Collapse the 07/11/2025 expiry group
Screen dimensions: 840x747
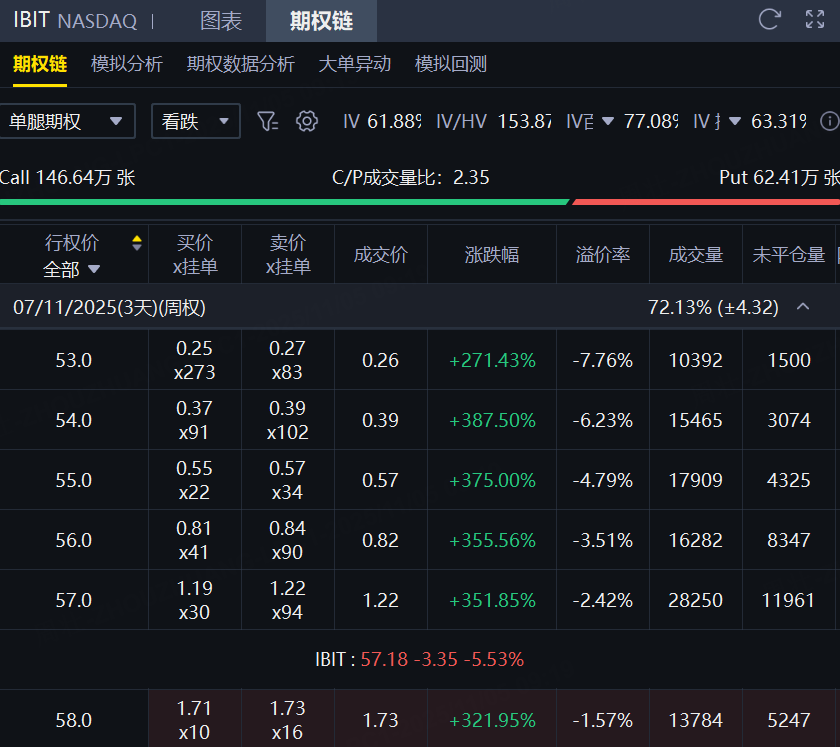point(802,307)
